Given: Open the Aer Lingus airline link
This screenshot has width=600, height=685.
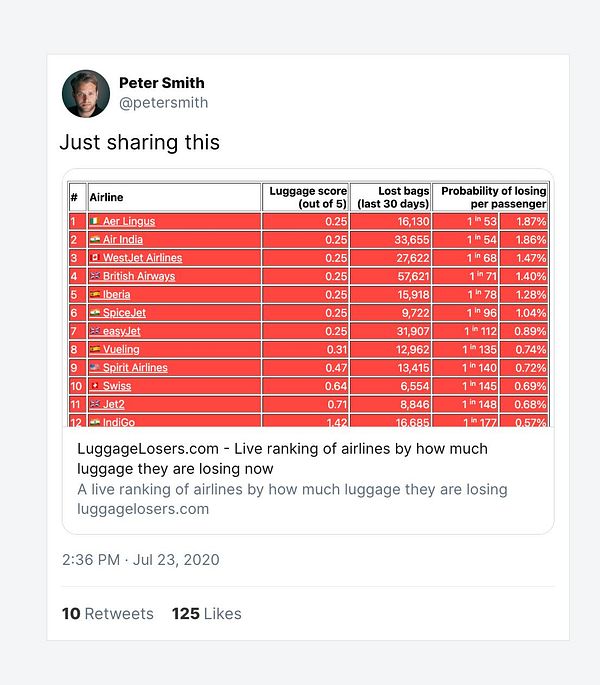Looking at the screenshot, I should [128, 221].
